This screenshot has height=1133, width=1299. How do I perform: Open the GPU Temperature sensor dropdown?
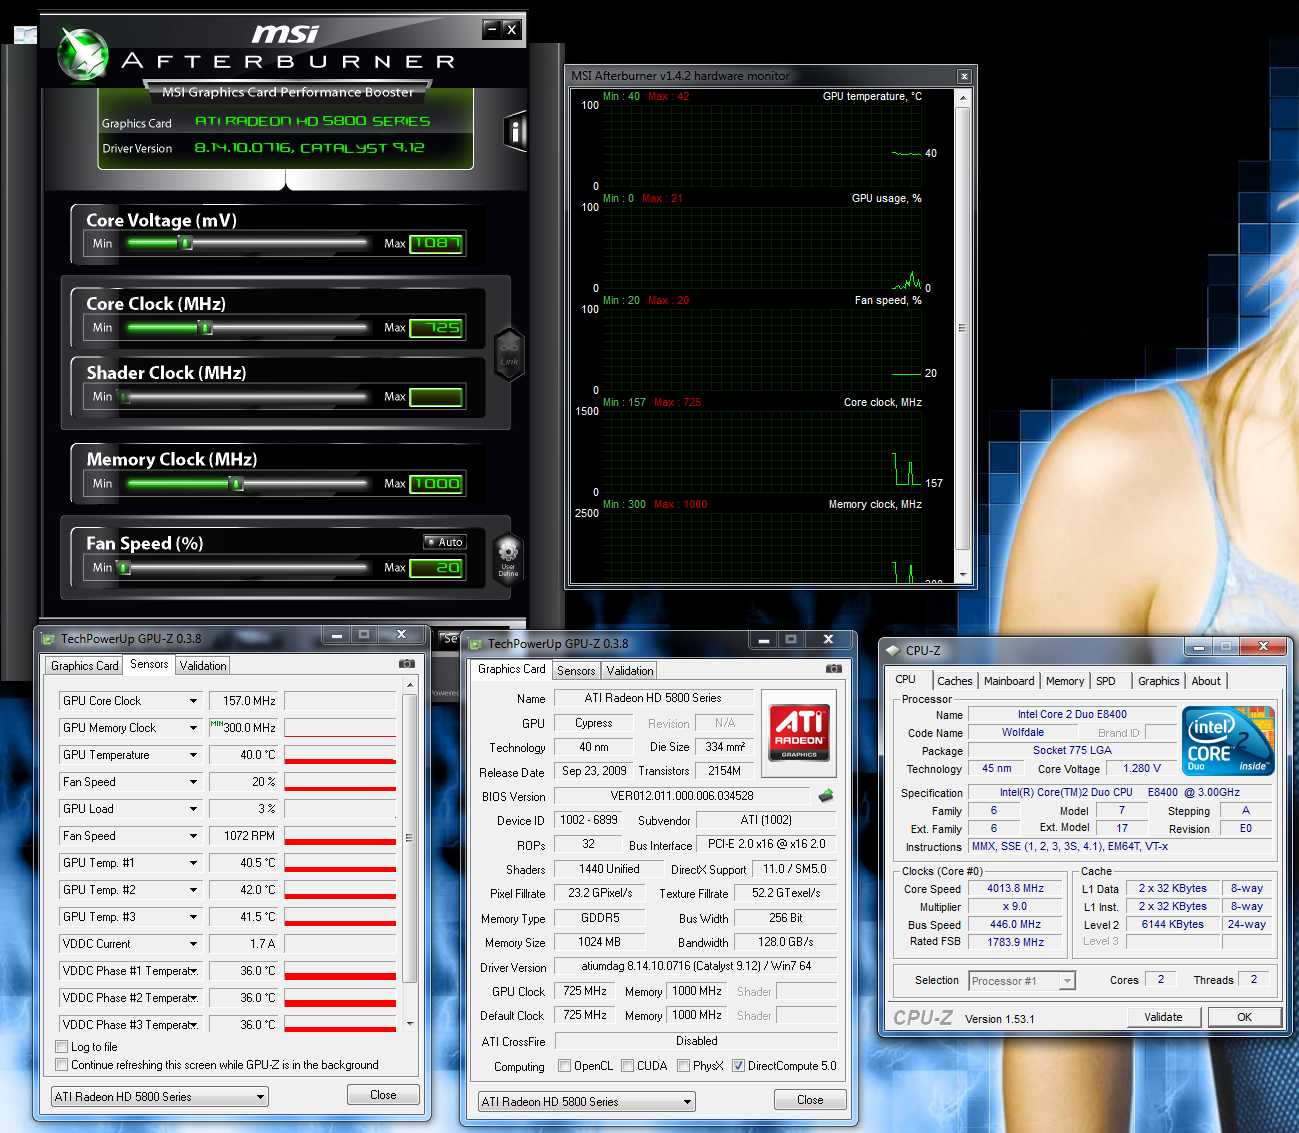point(194,755)
